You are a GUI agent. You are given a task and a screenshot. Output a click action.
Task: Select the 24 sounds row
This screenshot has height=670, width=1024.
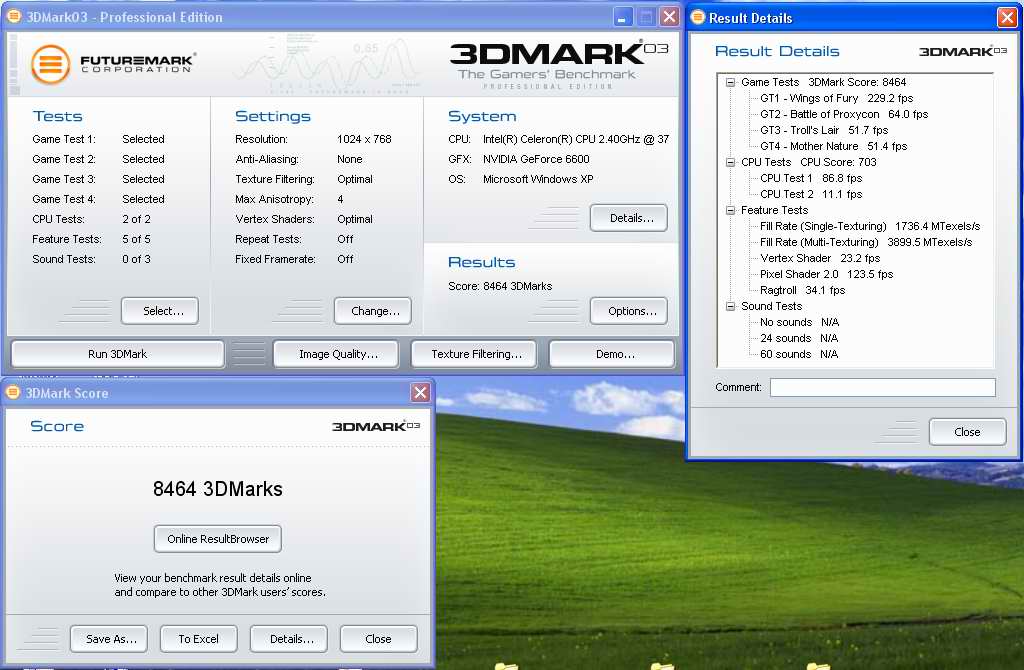click(799, 338)
